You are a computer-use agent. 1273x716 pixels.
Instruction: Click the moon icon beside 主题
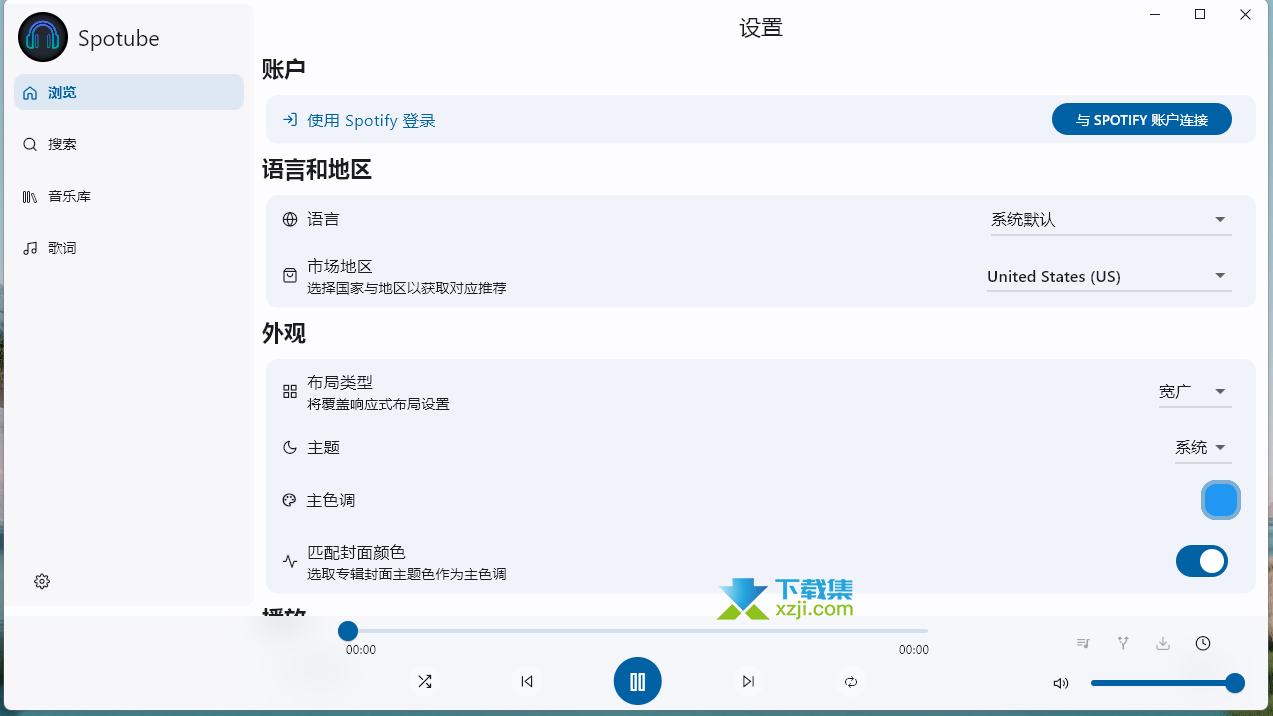290,447
